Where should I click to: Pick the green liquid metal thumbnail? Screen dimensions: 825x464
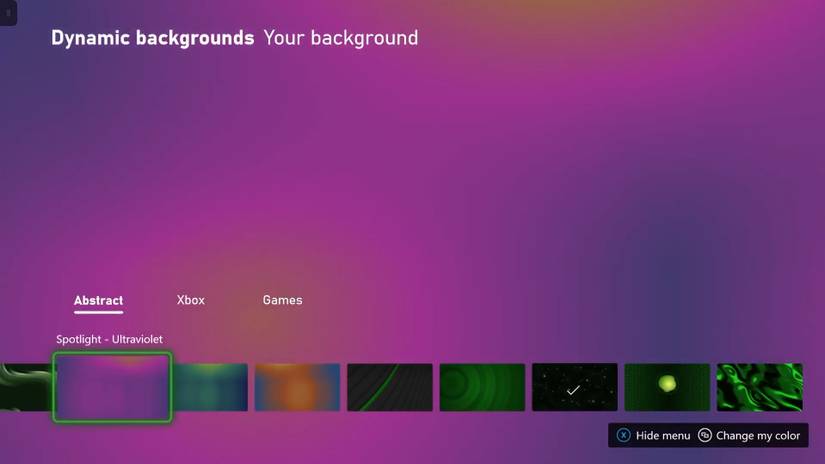pos(760,387)
